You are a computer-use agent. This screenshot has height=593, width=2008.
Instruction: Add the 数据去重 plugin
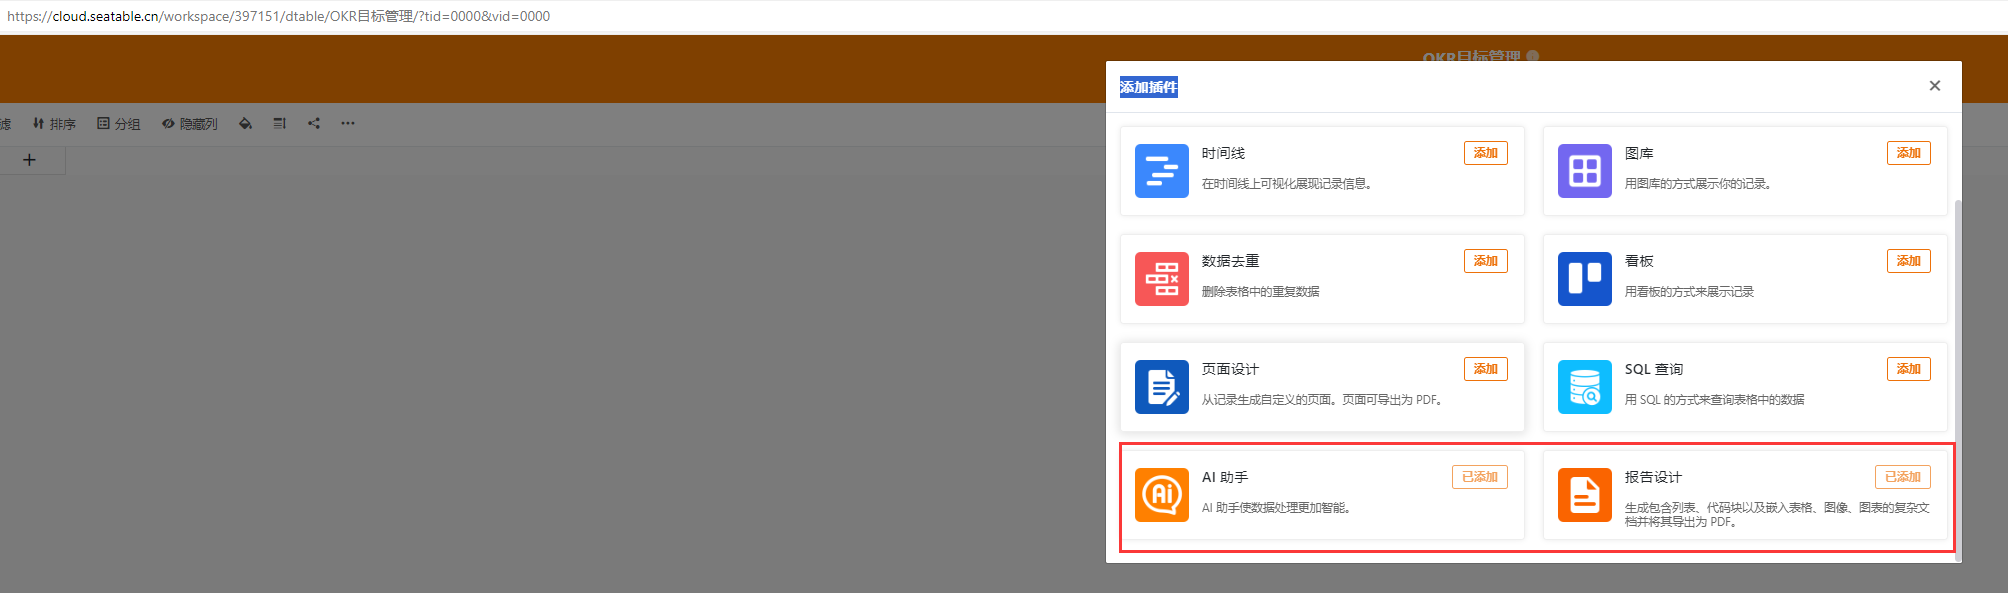point(1485,261)
